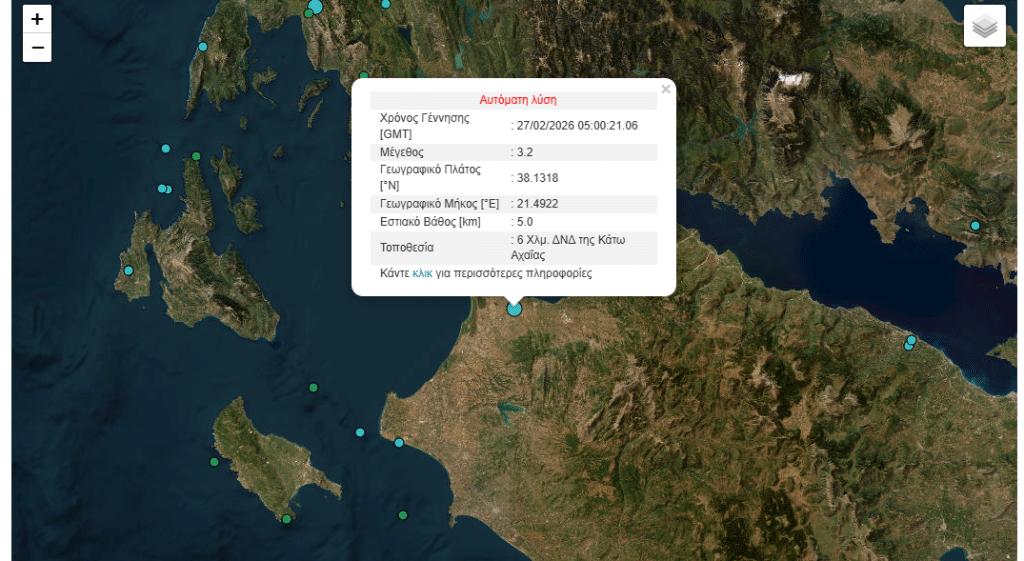Screen dimensions: 1024x561
Task: Click the 'Χρόνος Γέννησης [GMT]' label
Action: [424, 126]
